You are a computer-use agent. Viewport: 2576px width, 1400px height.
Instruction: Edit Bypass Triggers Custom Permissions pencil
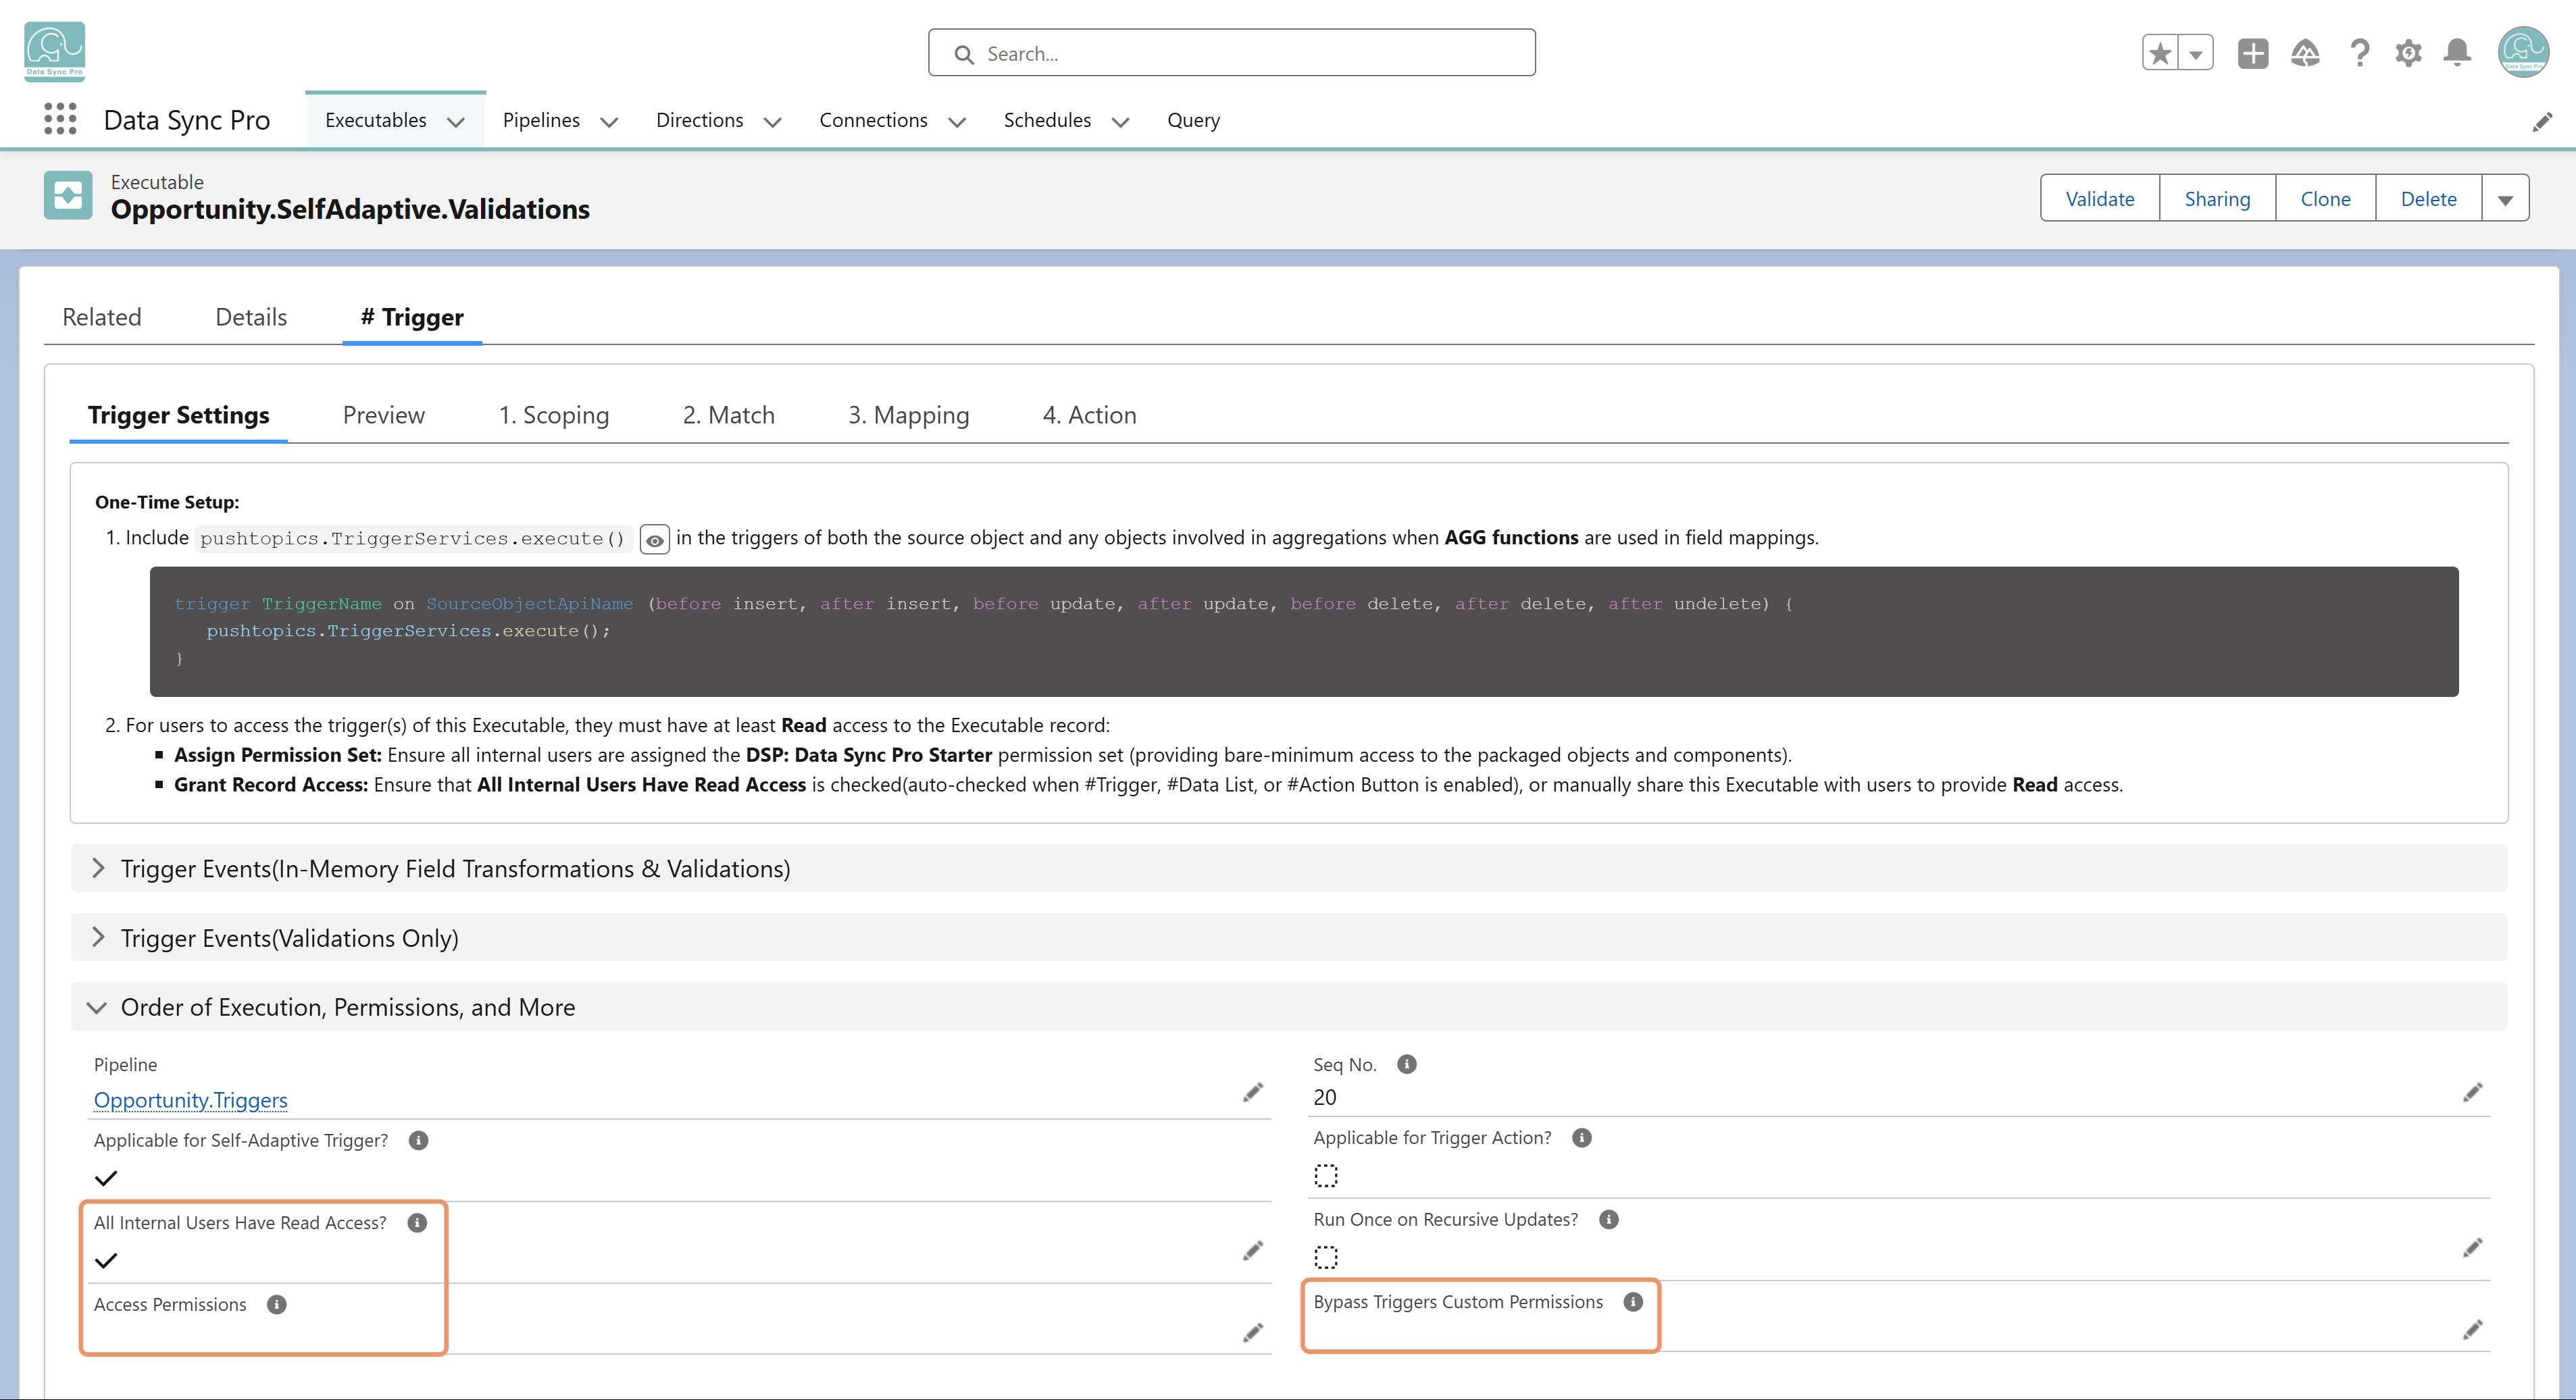coord(2473,1329)
